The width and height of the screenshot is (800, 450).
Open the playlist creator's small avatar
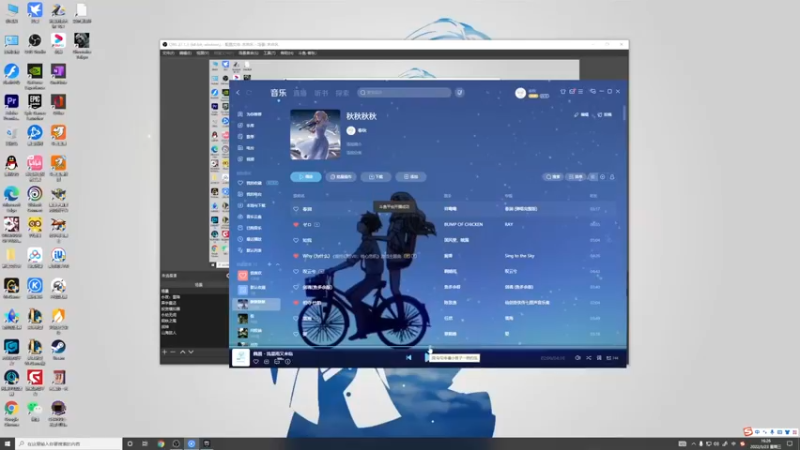[351, 131]
